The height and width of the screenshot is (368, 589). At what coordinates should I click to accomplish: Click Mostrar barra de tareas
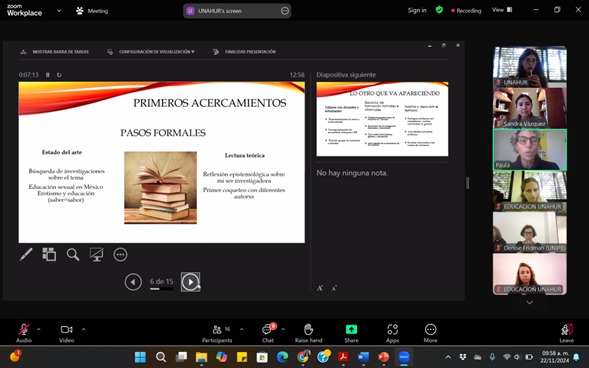(55, 52)
